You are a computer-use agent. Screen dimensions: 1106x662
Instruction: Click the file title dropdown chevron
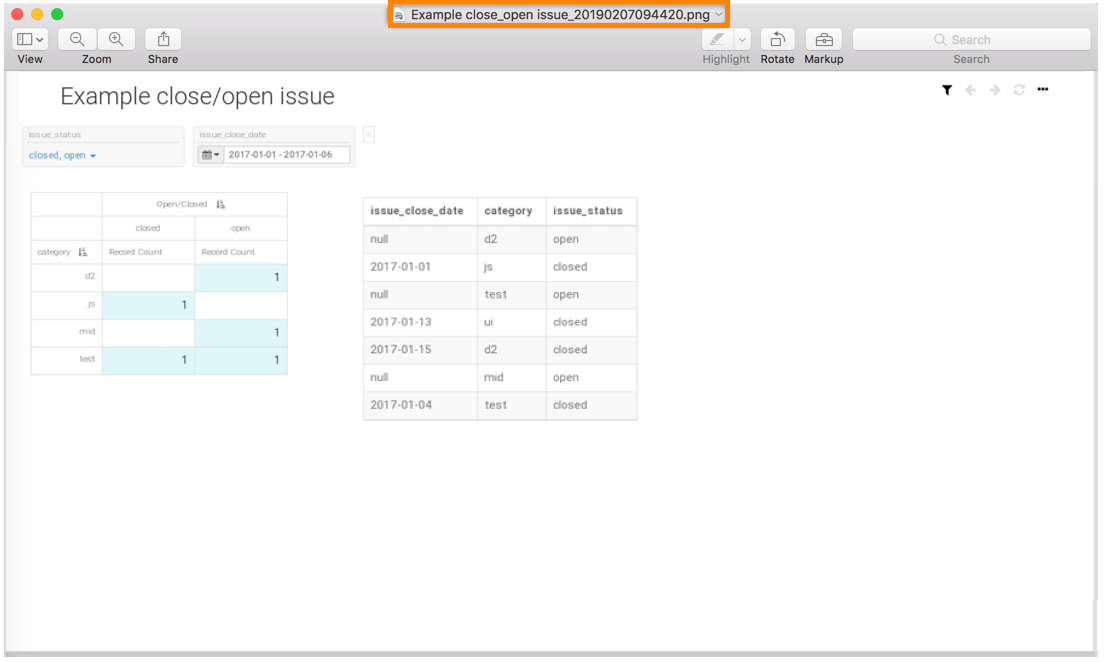[719, 15]
